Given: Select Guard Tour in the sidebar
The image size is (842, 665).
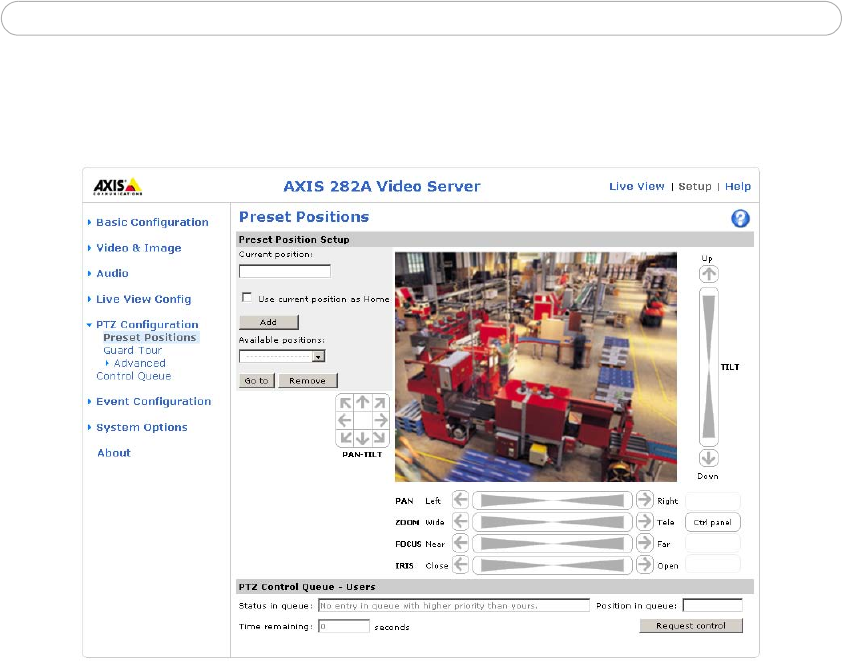Looking at the screenshot, I should tap(132, 350).
